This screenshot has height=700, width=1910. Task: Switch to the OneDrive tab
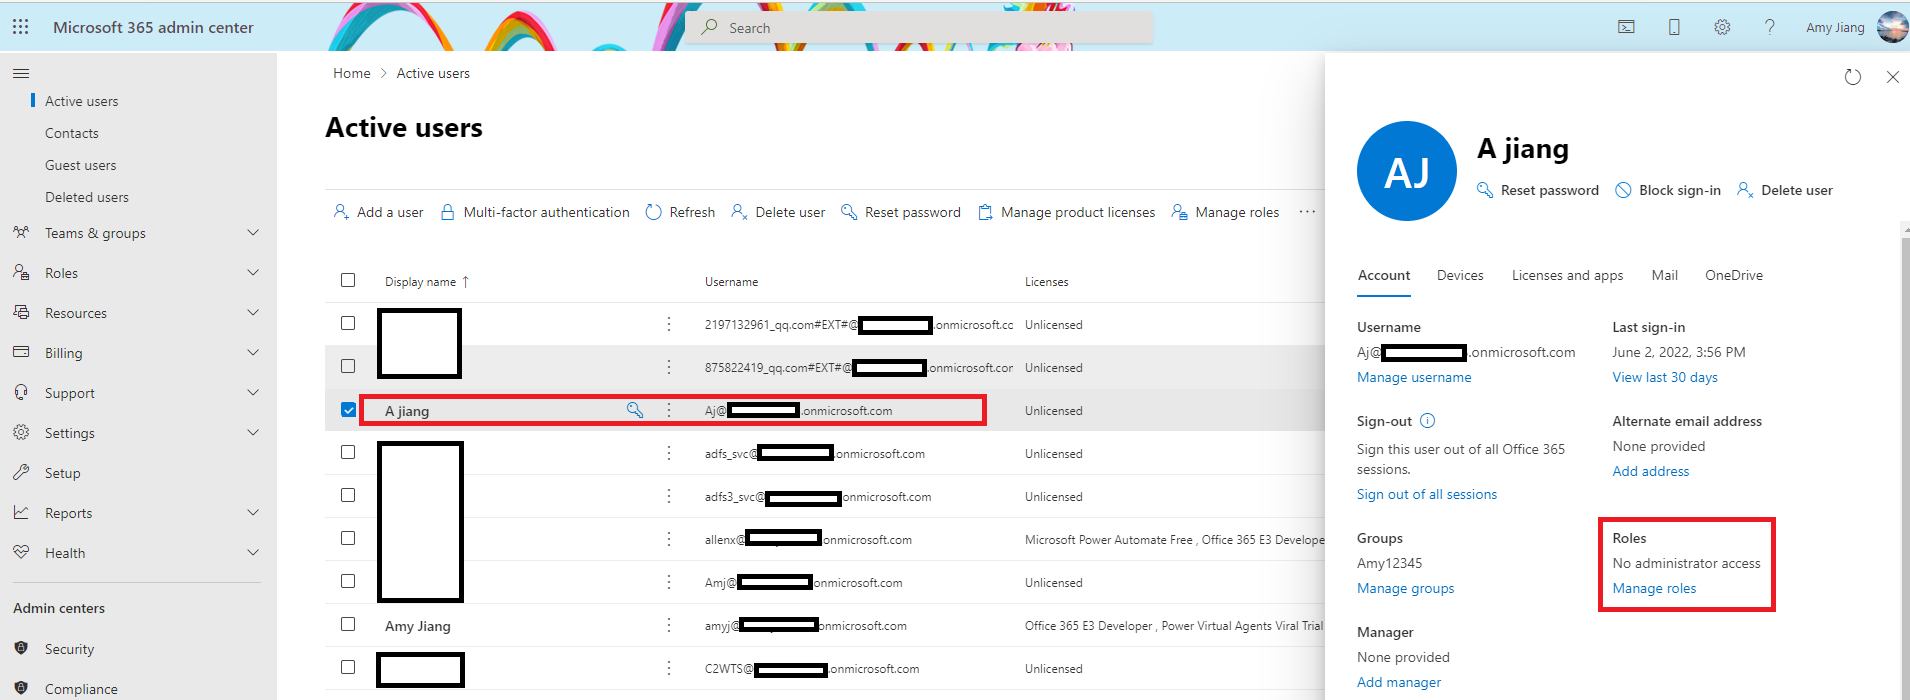click(1734, 275)
